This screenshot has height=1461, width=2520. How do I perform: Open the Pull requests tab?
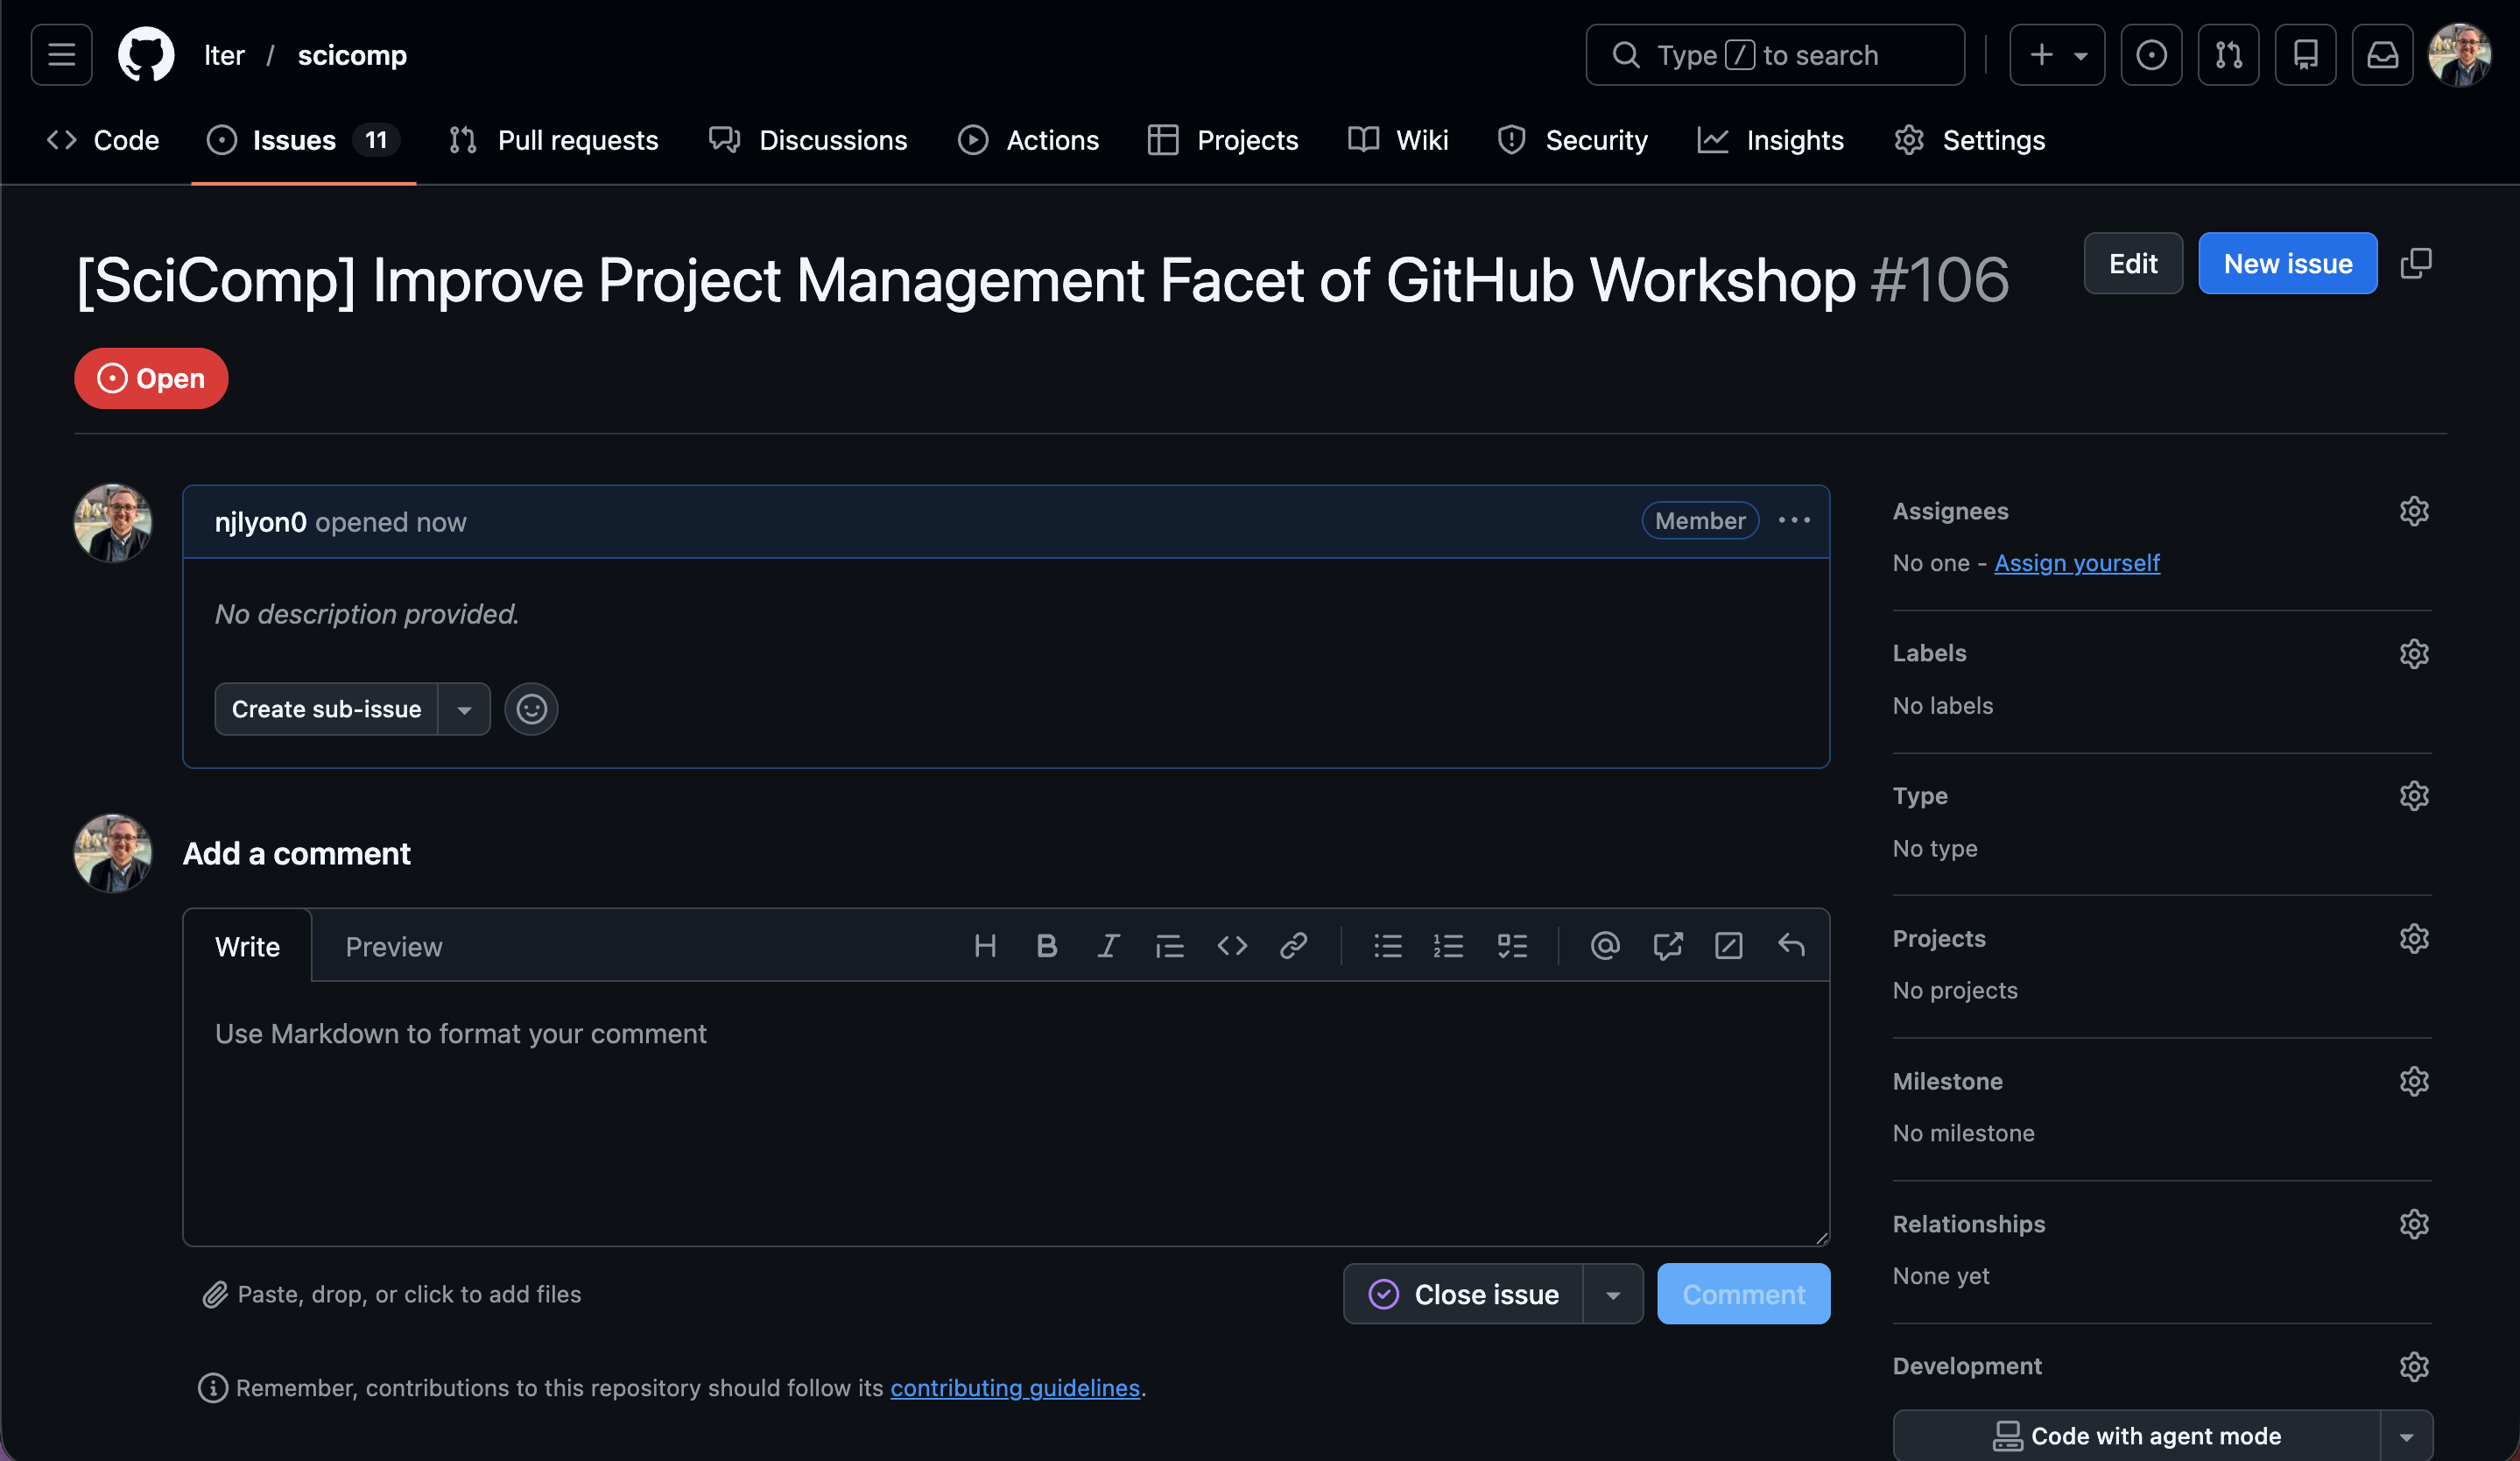click(553, 140)
